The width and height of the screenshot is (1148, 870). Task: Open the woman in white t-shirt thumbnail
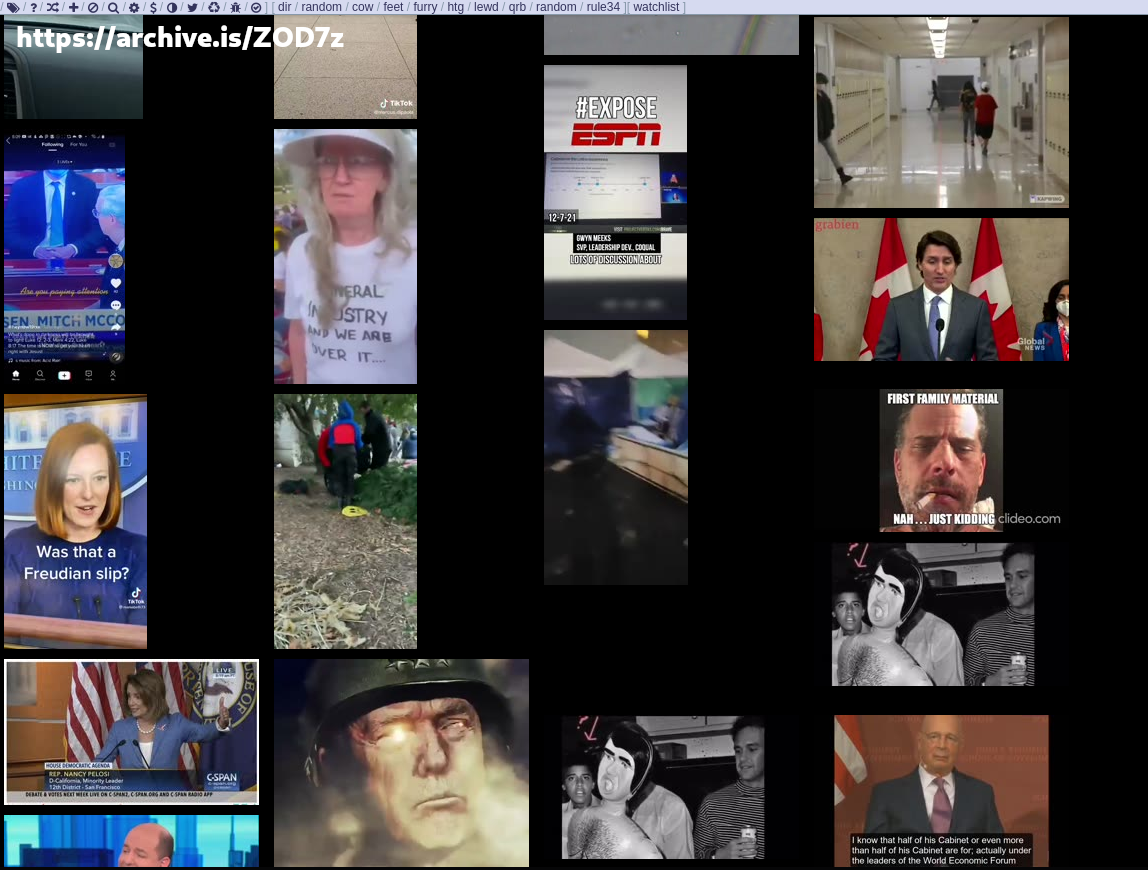tap(346, 256)
